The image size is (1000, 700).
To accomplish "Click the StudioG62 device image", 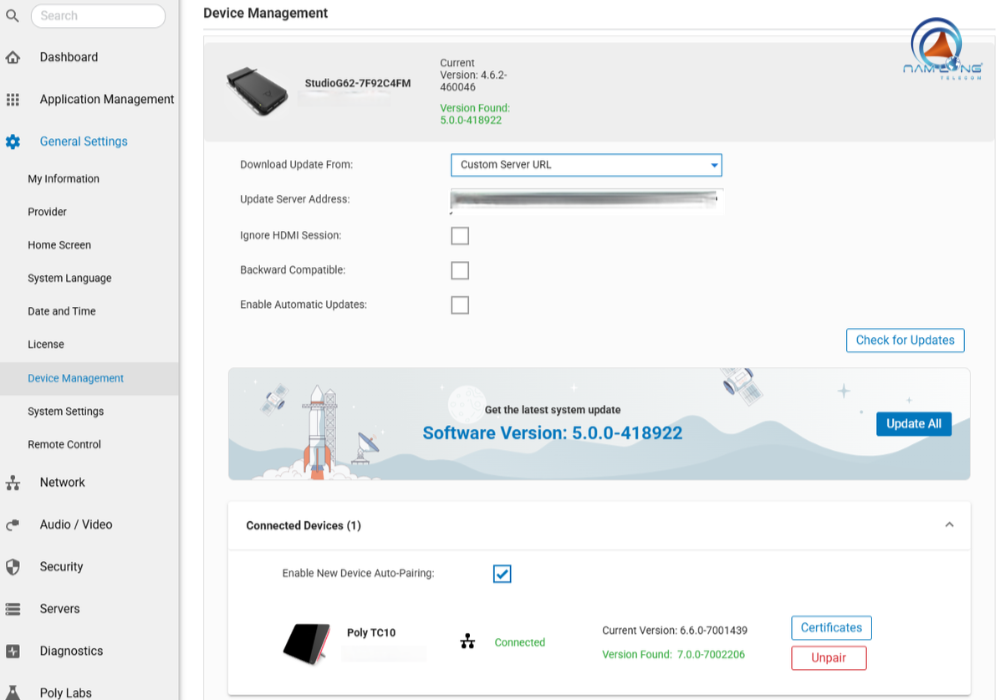I will (257, 92).
